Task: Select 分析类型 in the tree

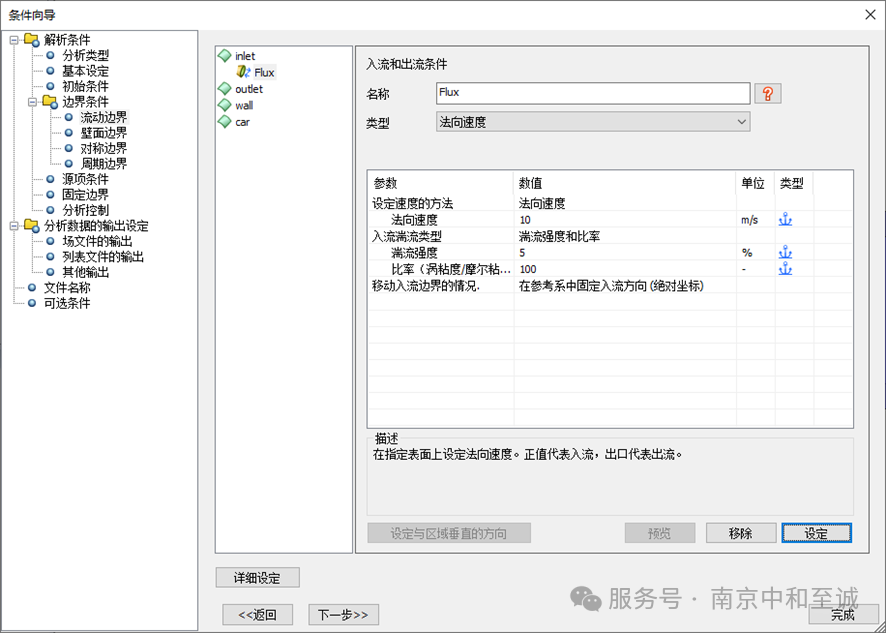Action: [85, 55]
